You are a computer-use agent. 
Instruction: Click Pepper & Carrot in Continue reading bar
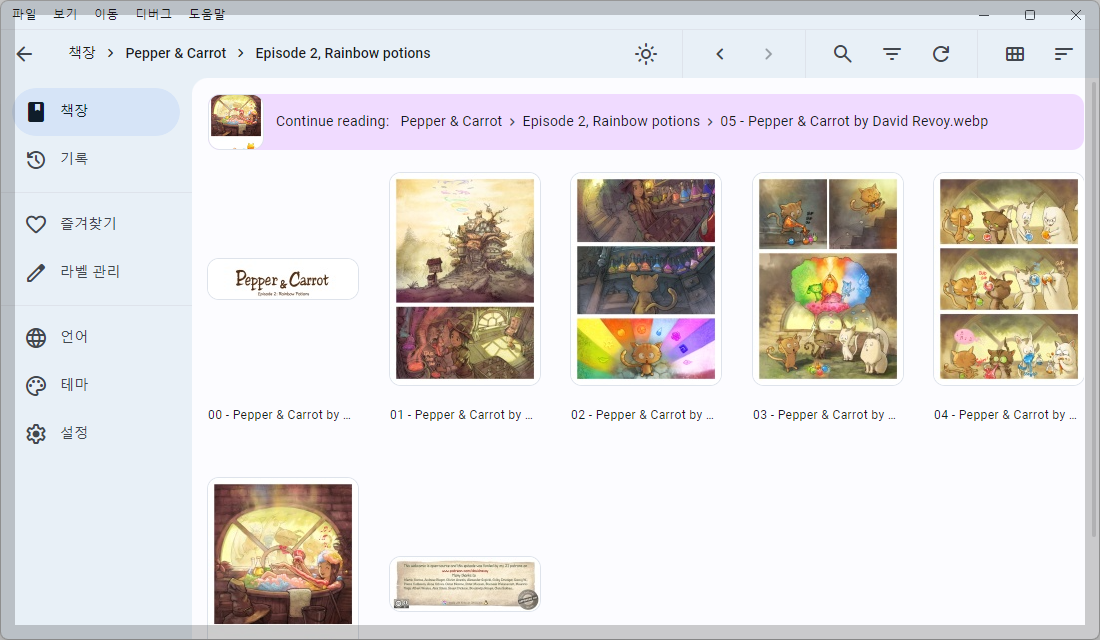coord(451,121)
